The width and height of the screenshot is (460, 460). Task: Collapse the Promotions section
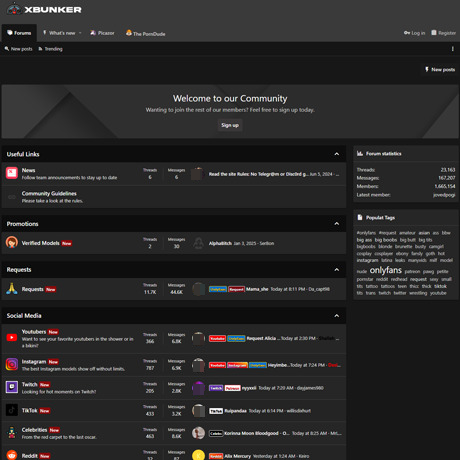(337, 224)
